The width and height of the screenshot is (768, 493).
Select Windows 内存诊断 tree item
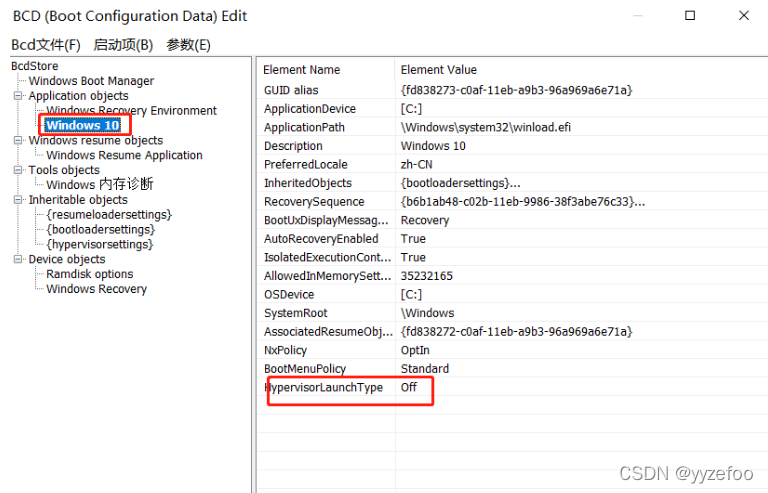click(x=100, y=185)
